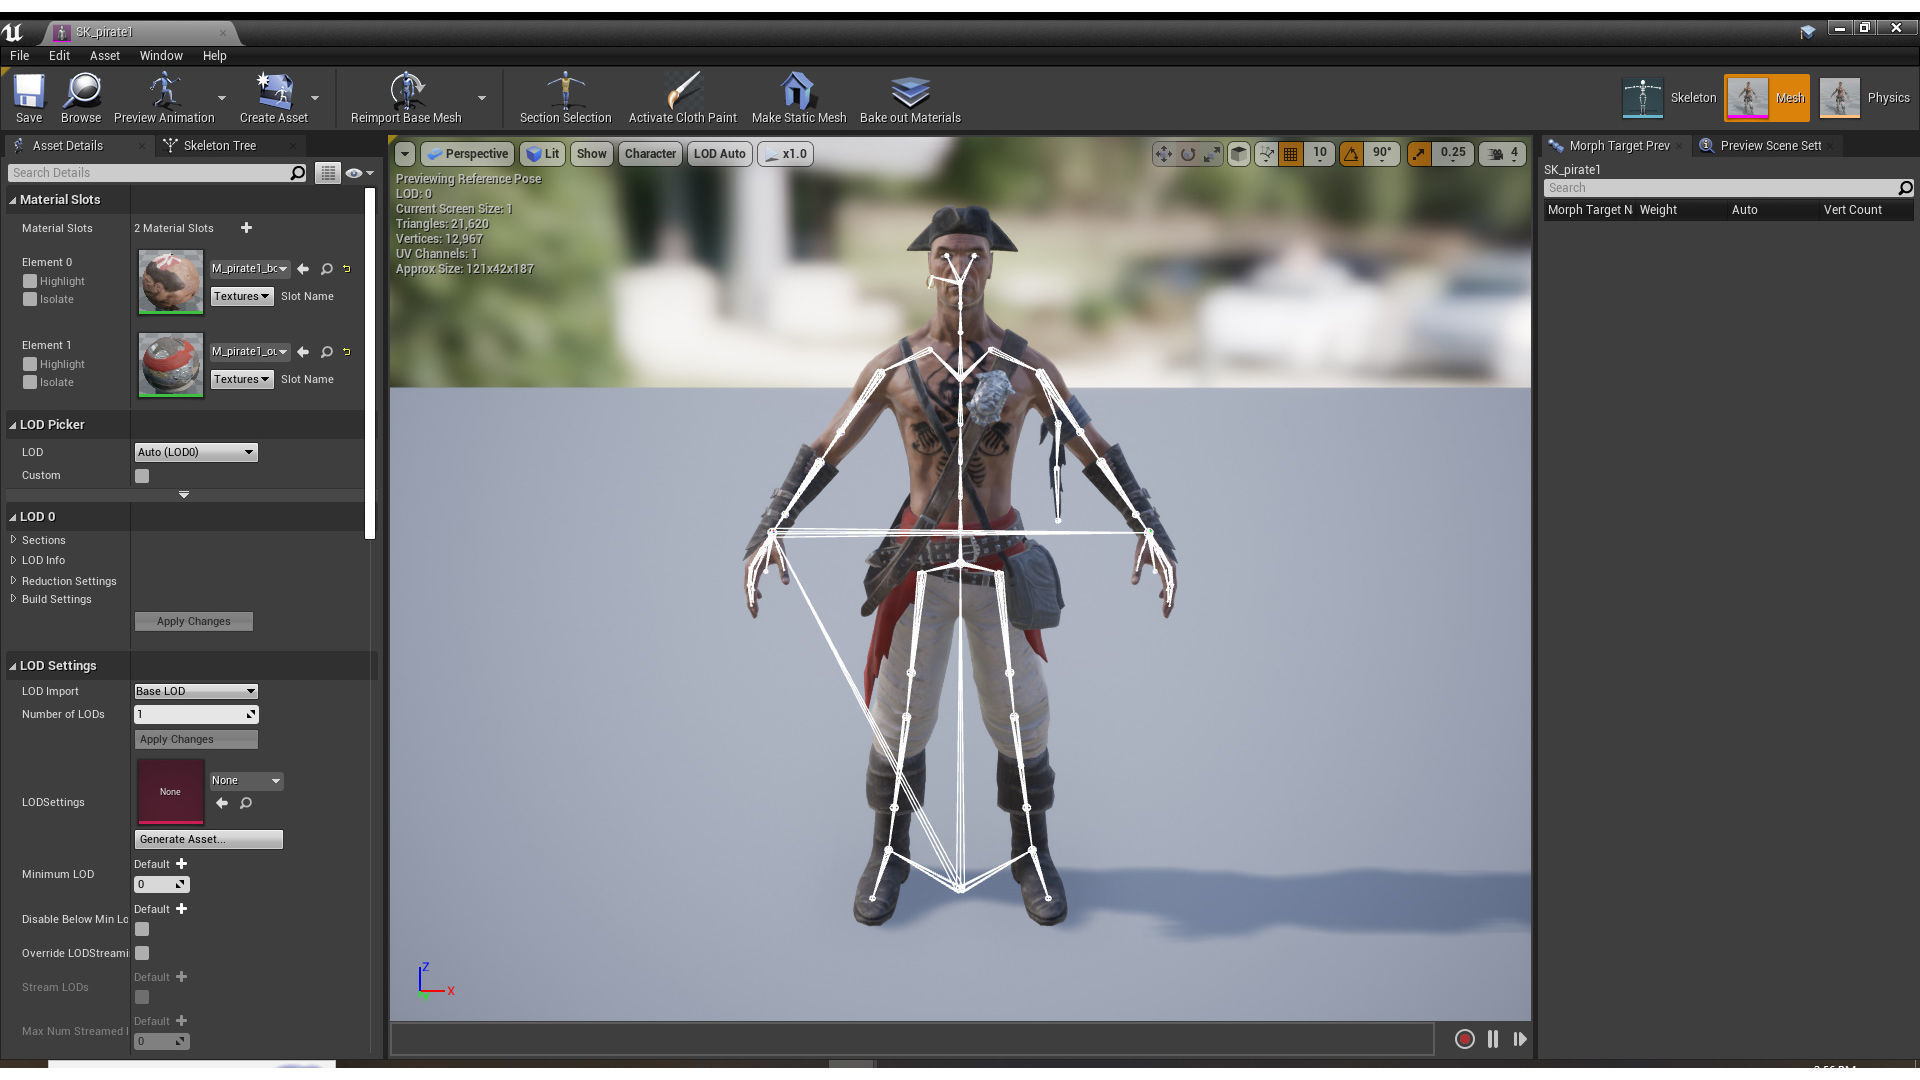Toggle world/local coordinate space icon
This screenshot has height=1080, width=1920.
point(1239,154)
